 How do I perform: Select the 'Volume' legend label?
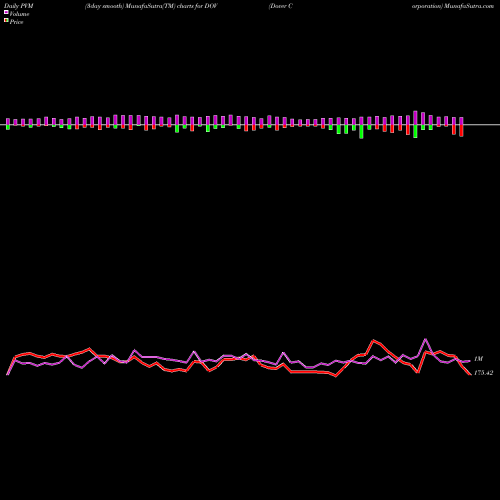[19, 14]
